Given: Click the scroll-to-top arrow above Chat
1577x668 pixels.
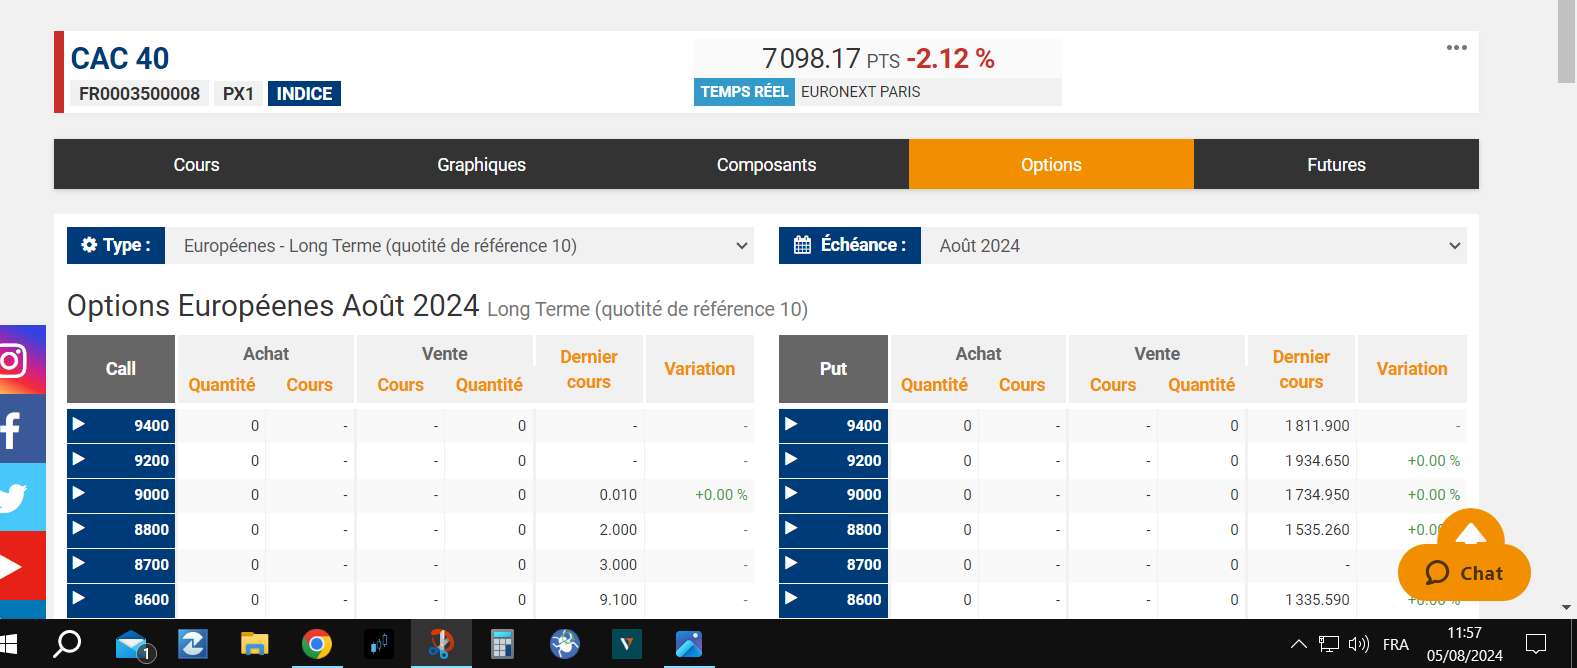Looking at the screenshot, I should point(1470,531).
